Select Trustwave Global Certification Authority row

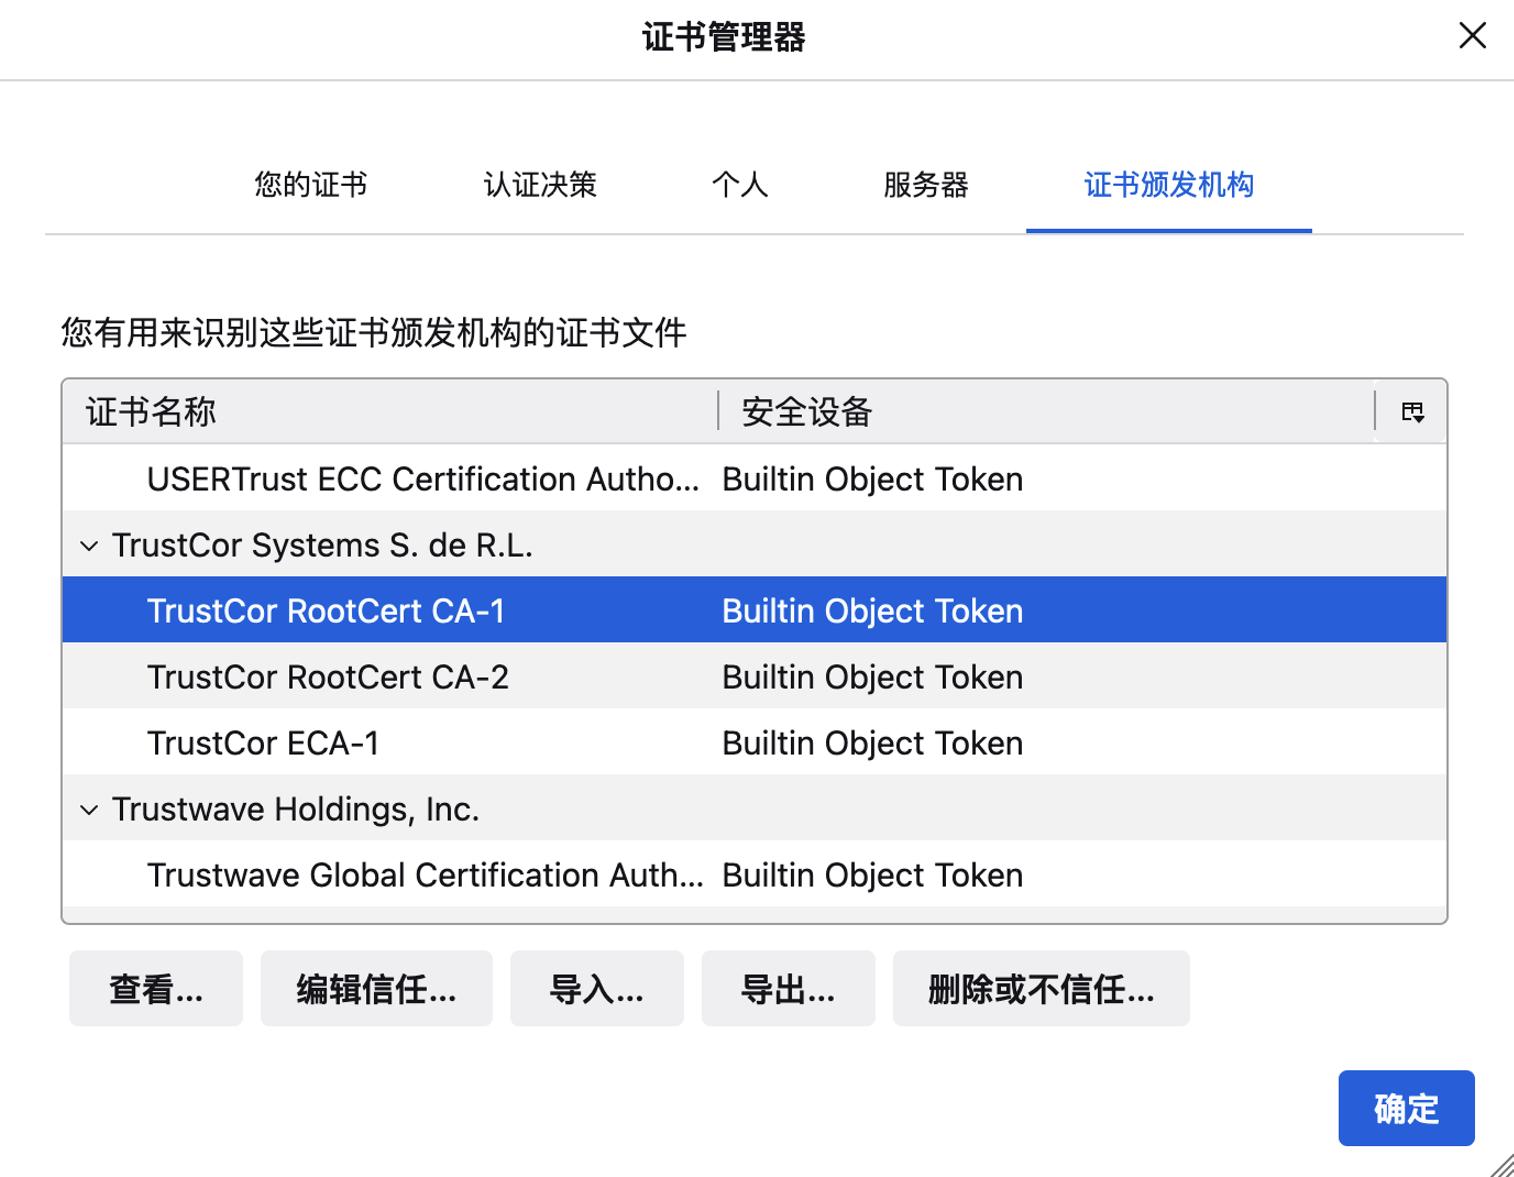coord(754,875)
